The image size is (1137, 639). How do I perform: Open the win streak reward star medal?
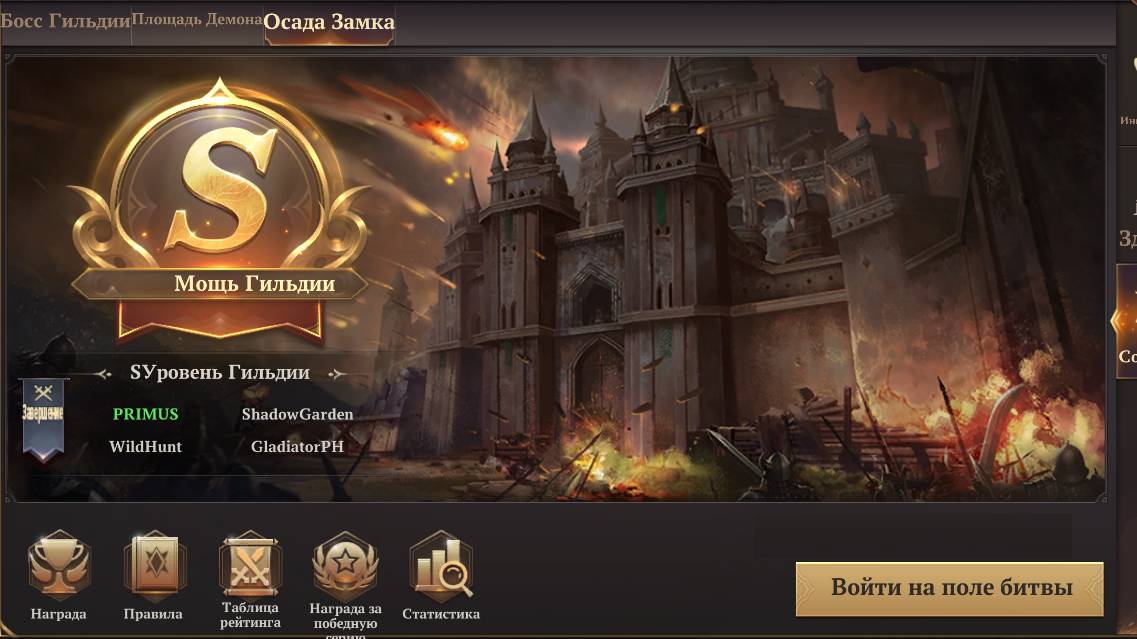coord(345,565)
